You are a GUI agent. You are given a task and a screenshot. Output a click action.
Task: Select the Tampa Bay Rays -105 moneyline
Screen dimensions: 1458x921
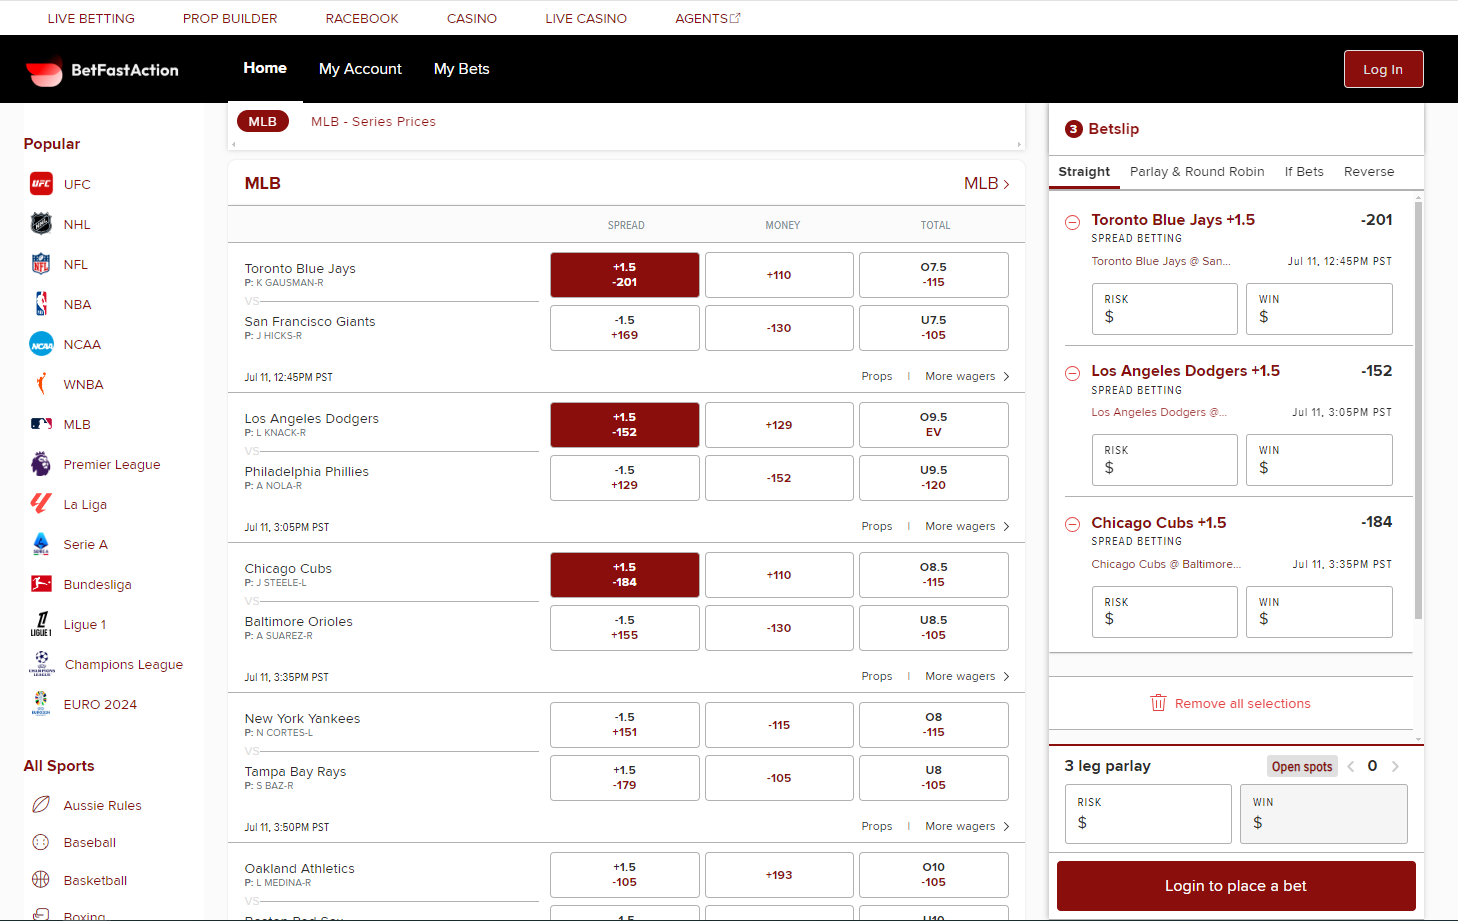point(779,778)
